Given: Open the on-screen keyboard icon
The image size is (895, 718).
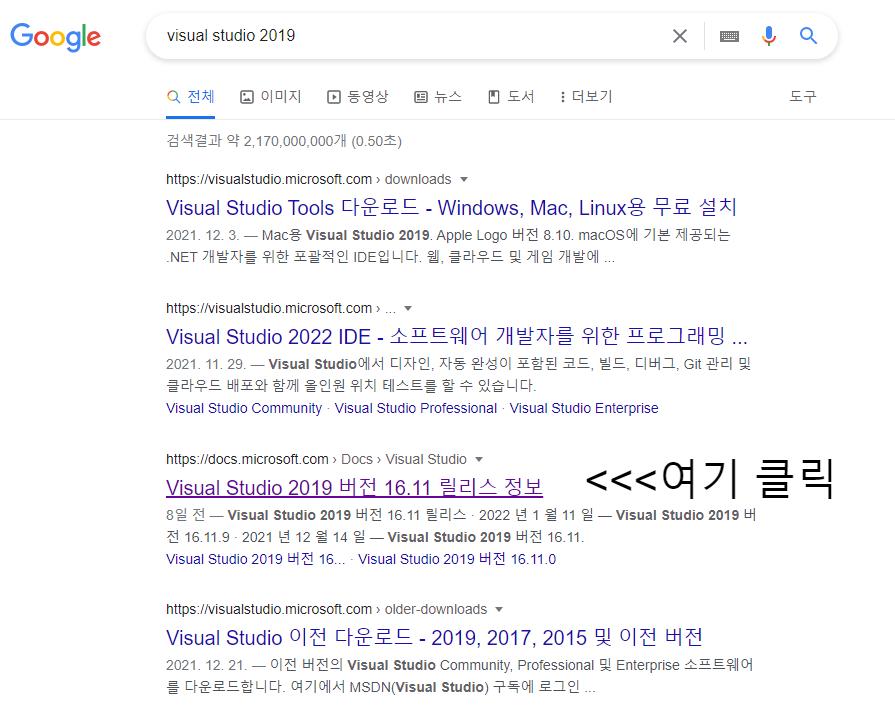Looking at the screenshot, I should 729,36.
